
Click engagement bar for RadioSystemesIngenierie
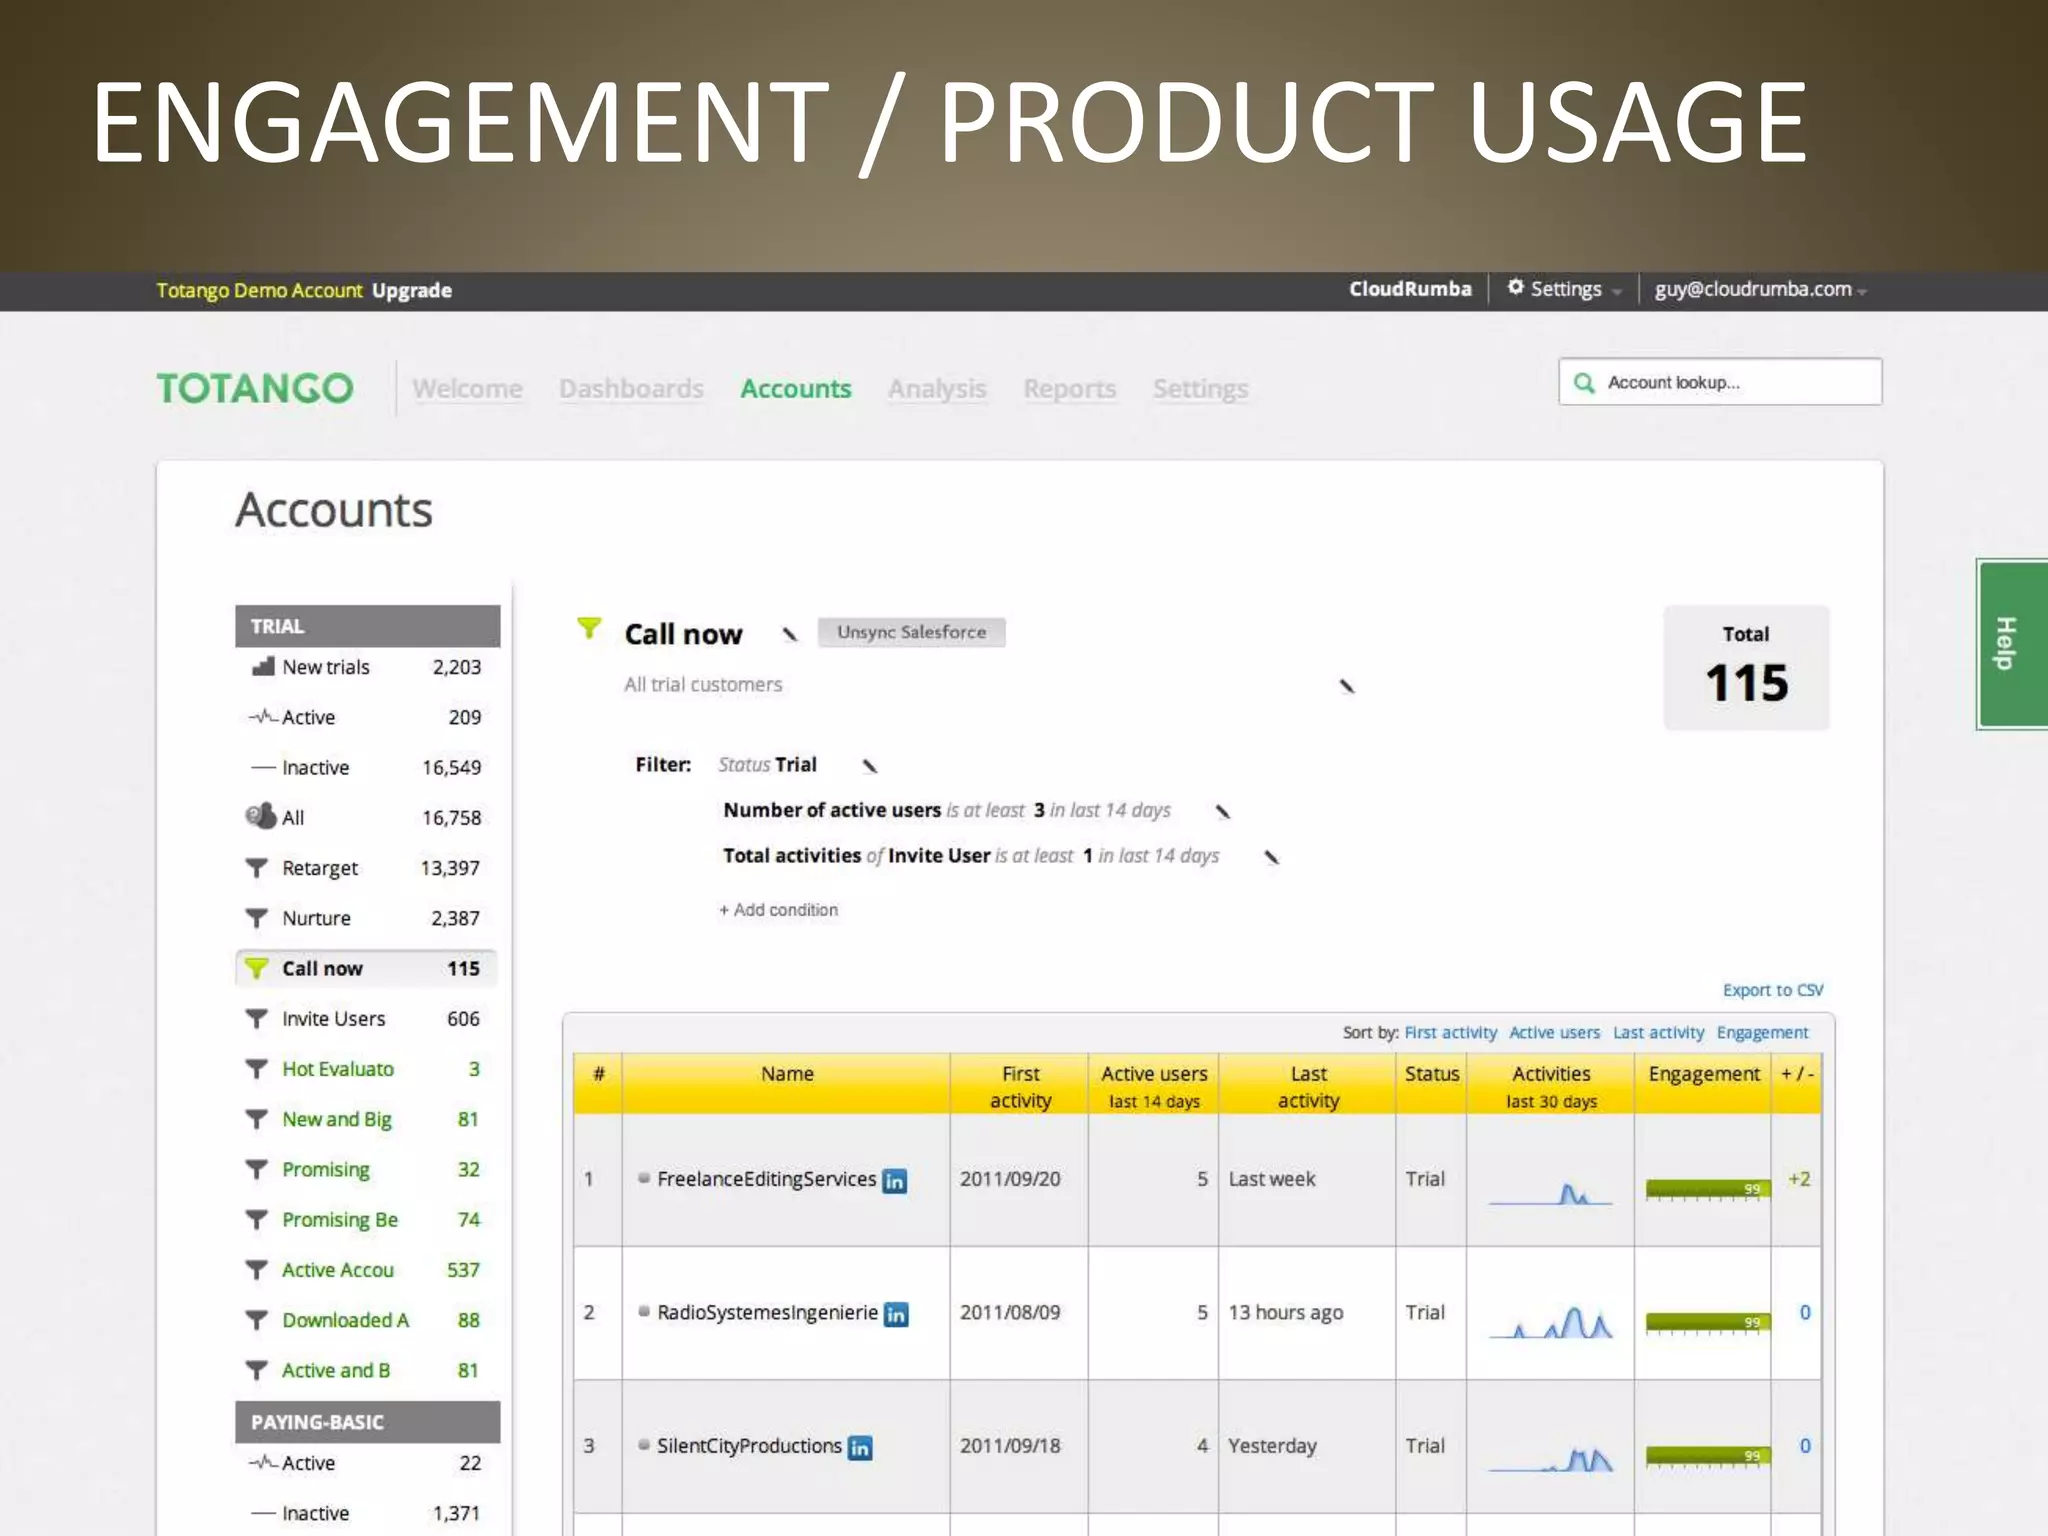coord(1706,1322)
